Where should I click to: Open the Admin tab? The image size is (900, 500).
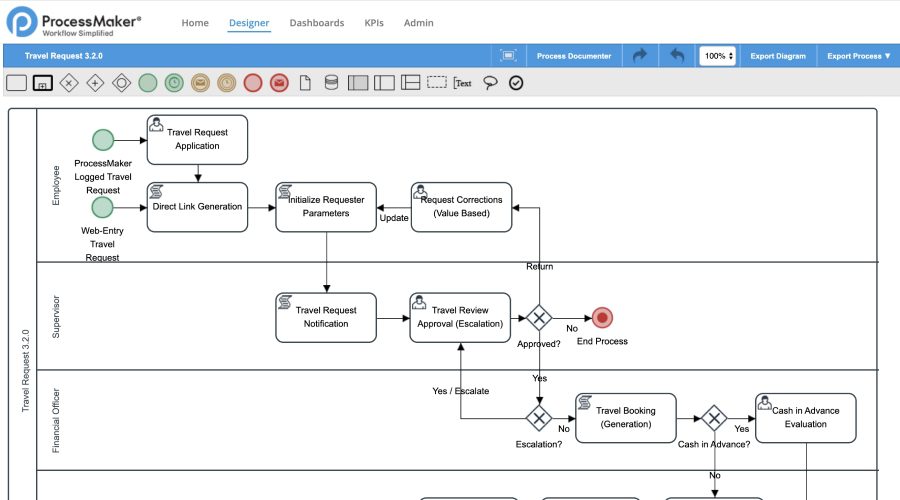[x=418, y=23]
